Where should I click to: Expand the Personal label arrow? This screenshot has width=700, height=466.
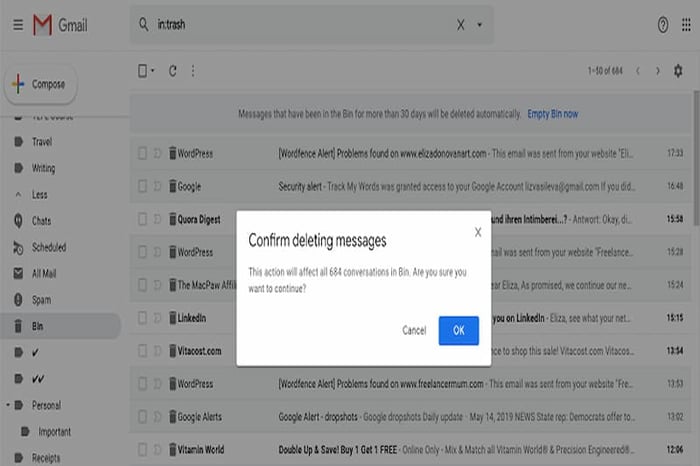[8, 405]
